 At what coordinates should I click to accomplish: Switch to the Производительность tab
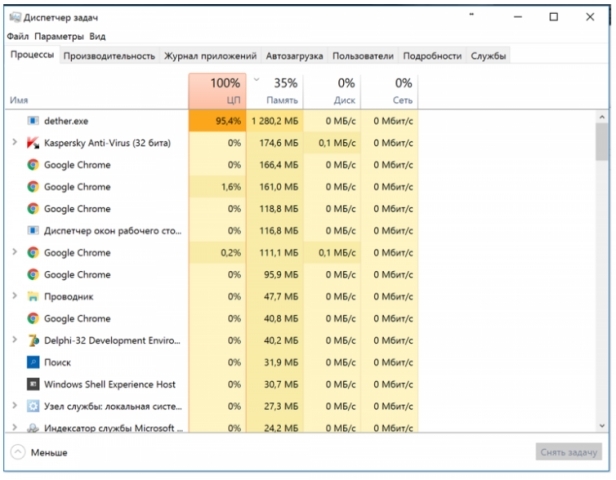[109, 56]
